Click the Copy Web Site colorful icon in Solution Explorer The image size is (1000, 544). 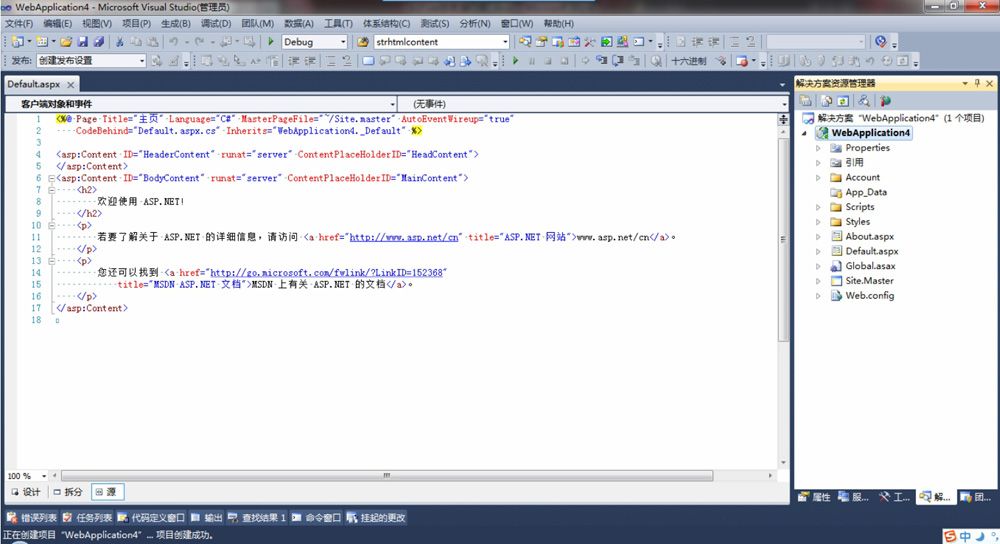[x=885, y=101]
